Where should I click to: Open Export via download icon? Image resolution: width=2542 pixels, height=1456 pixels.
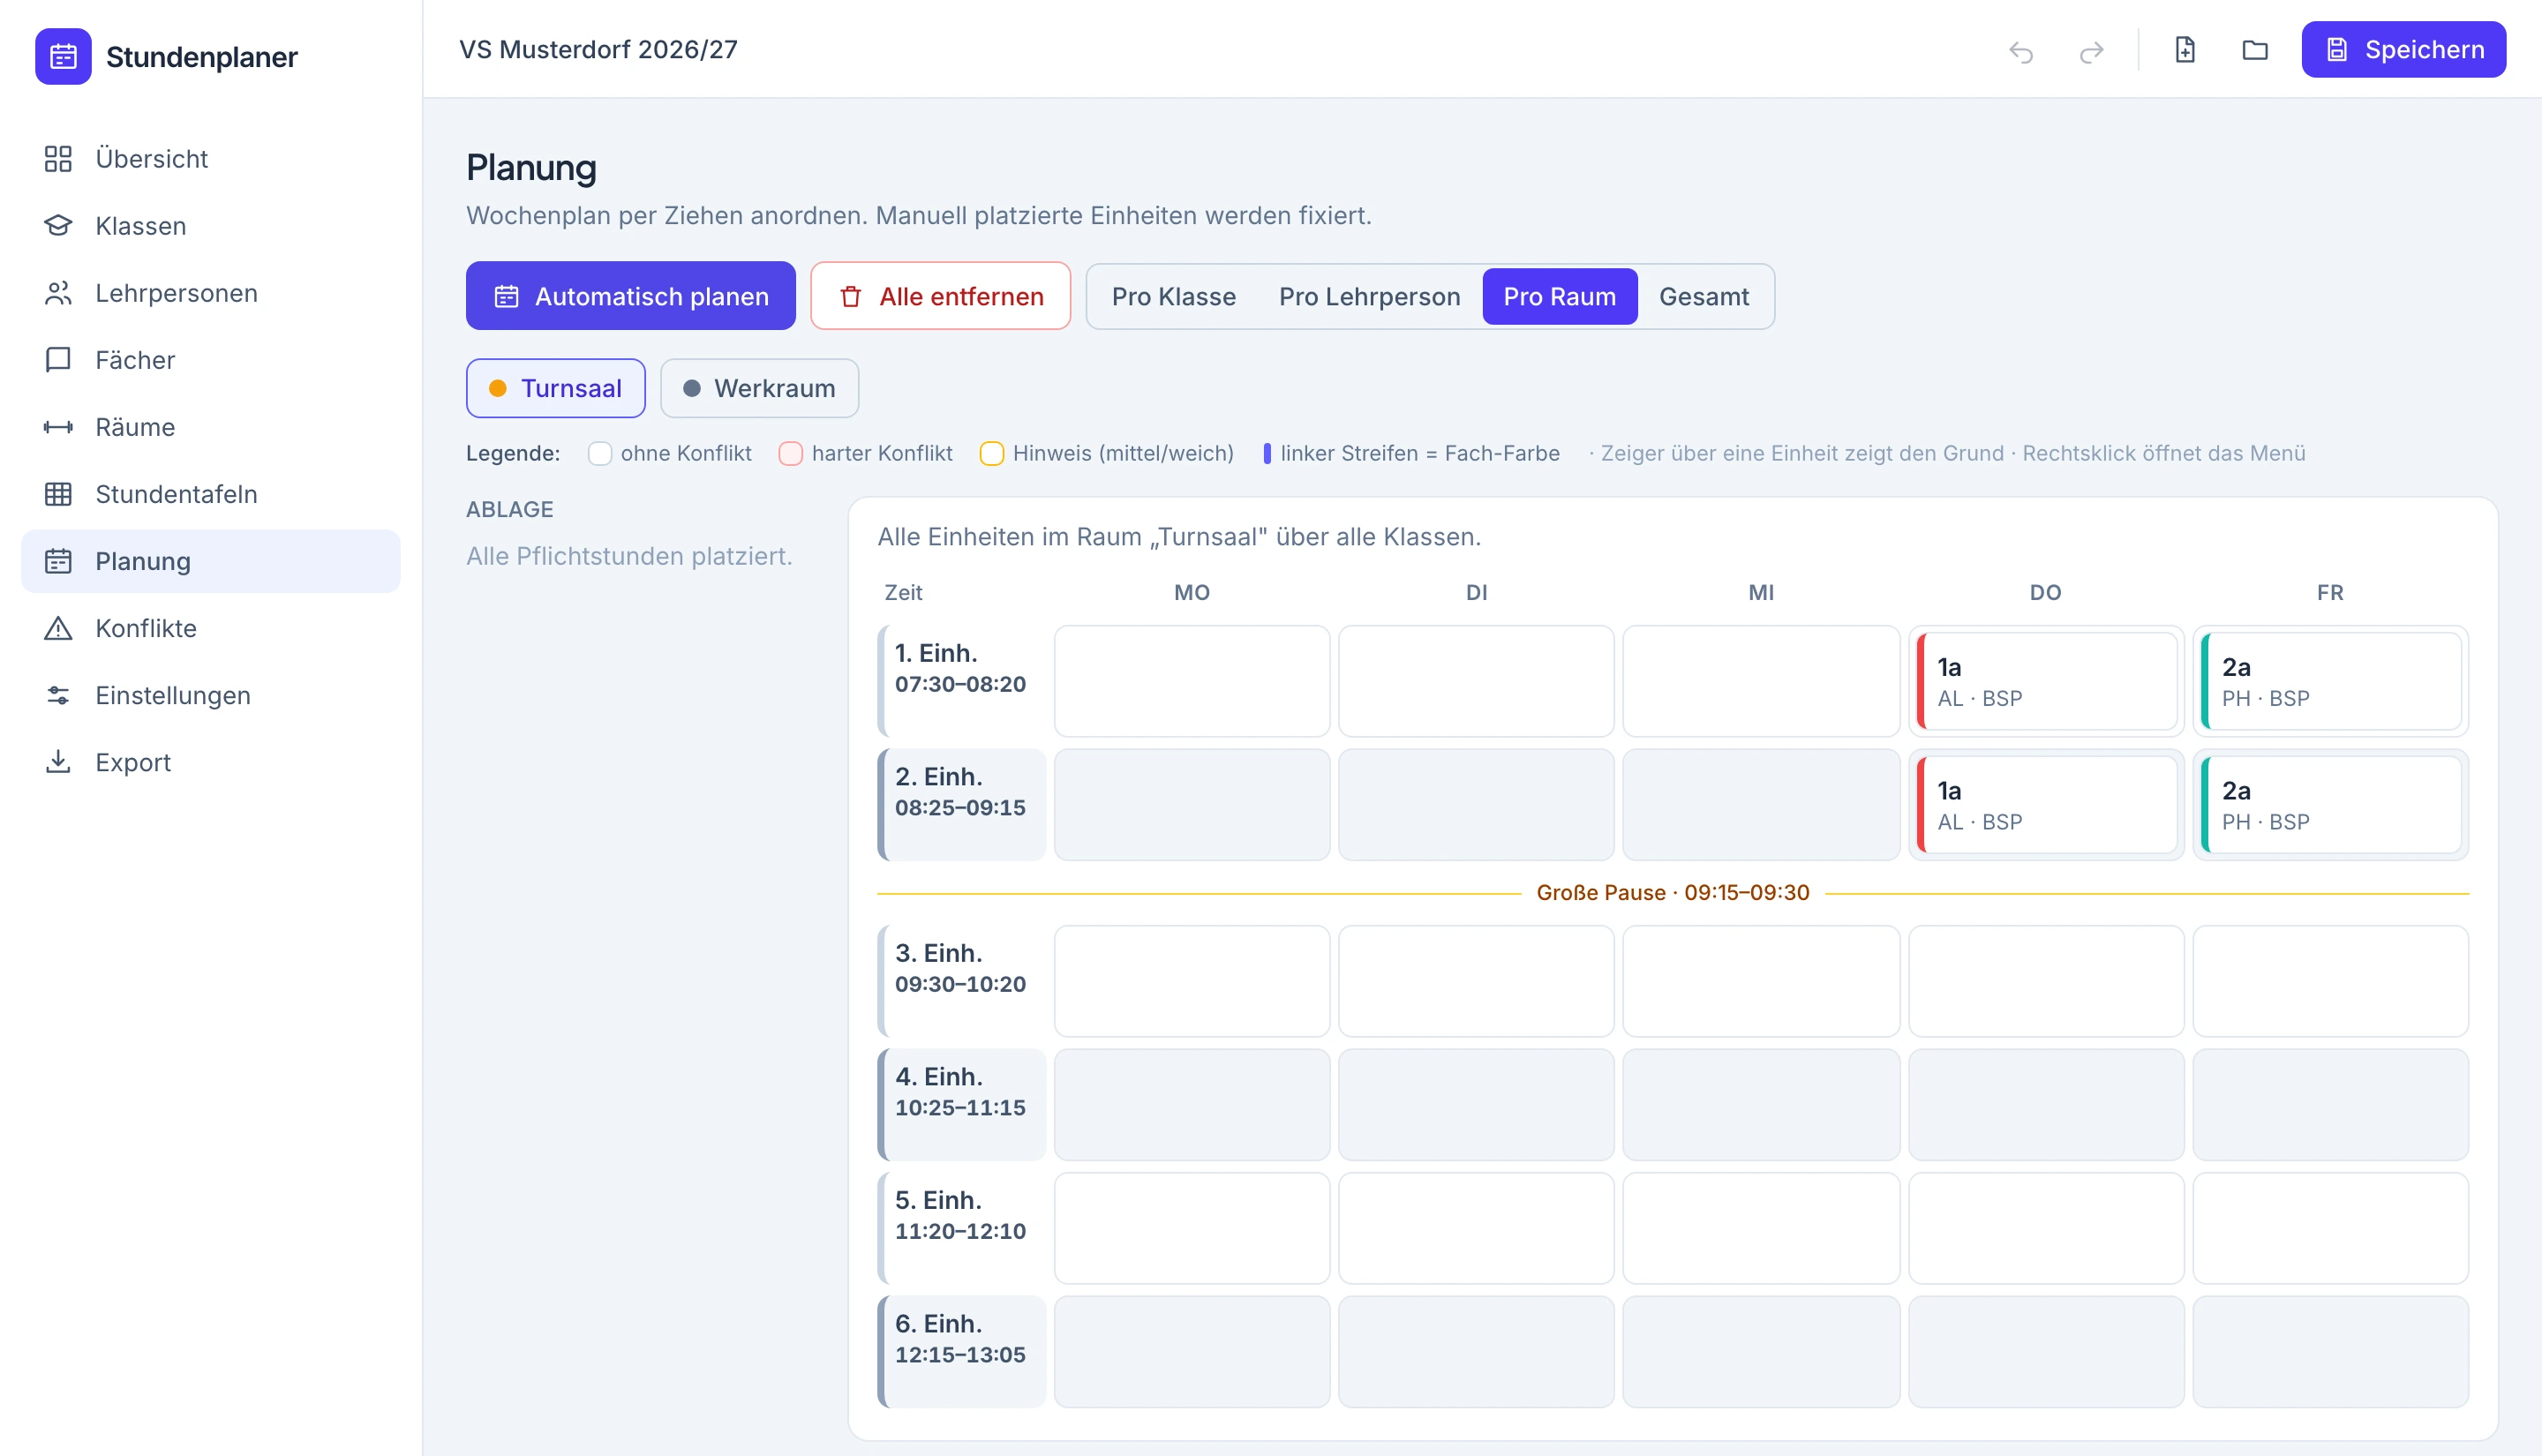click(x=58, y=762)
